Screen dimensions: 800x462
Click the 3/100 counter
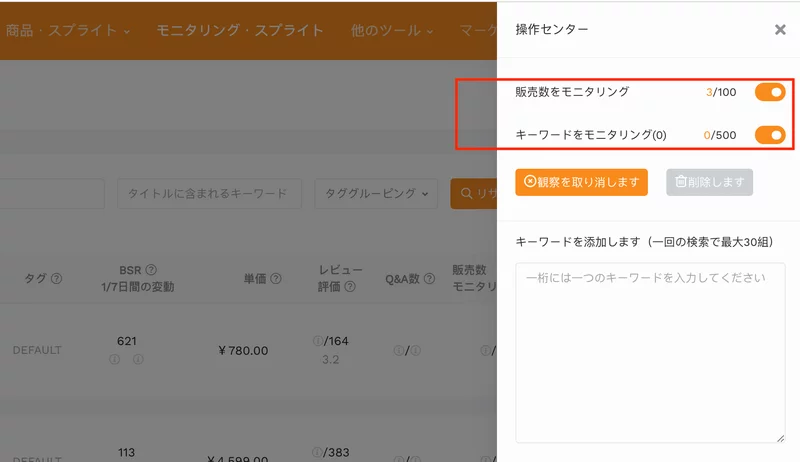[721, 92]
